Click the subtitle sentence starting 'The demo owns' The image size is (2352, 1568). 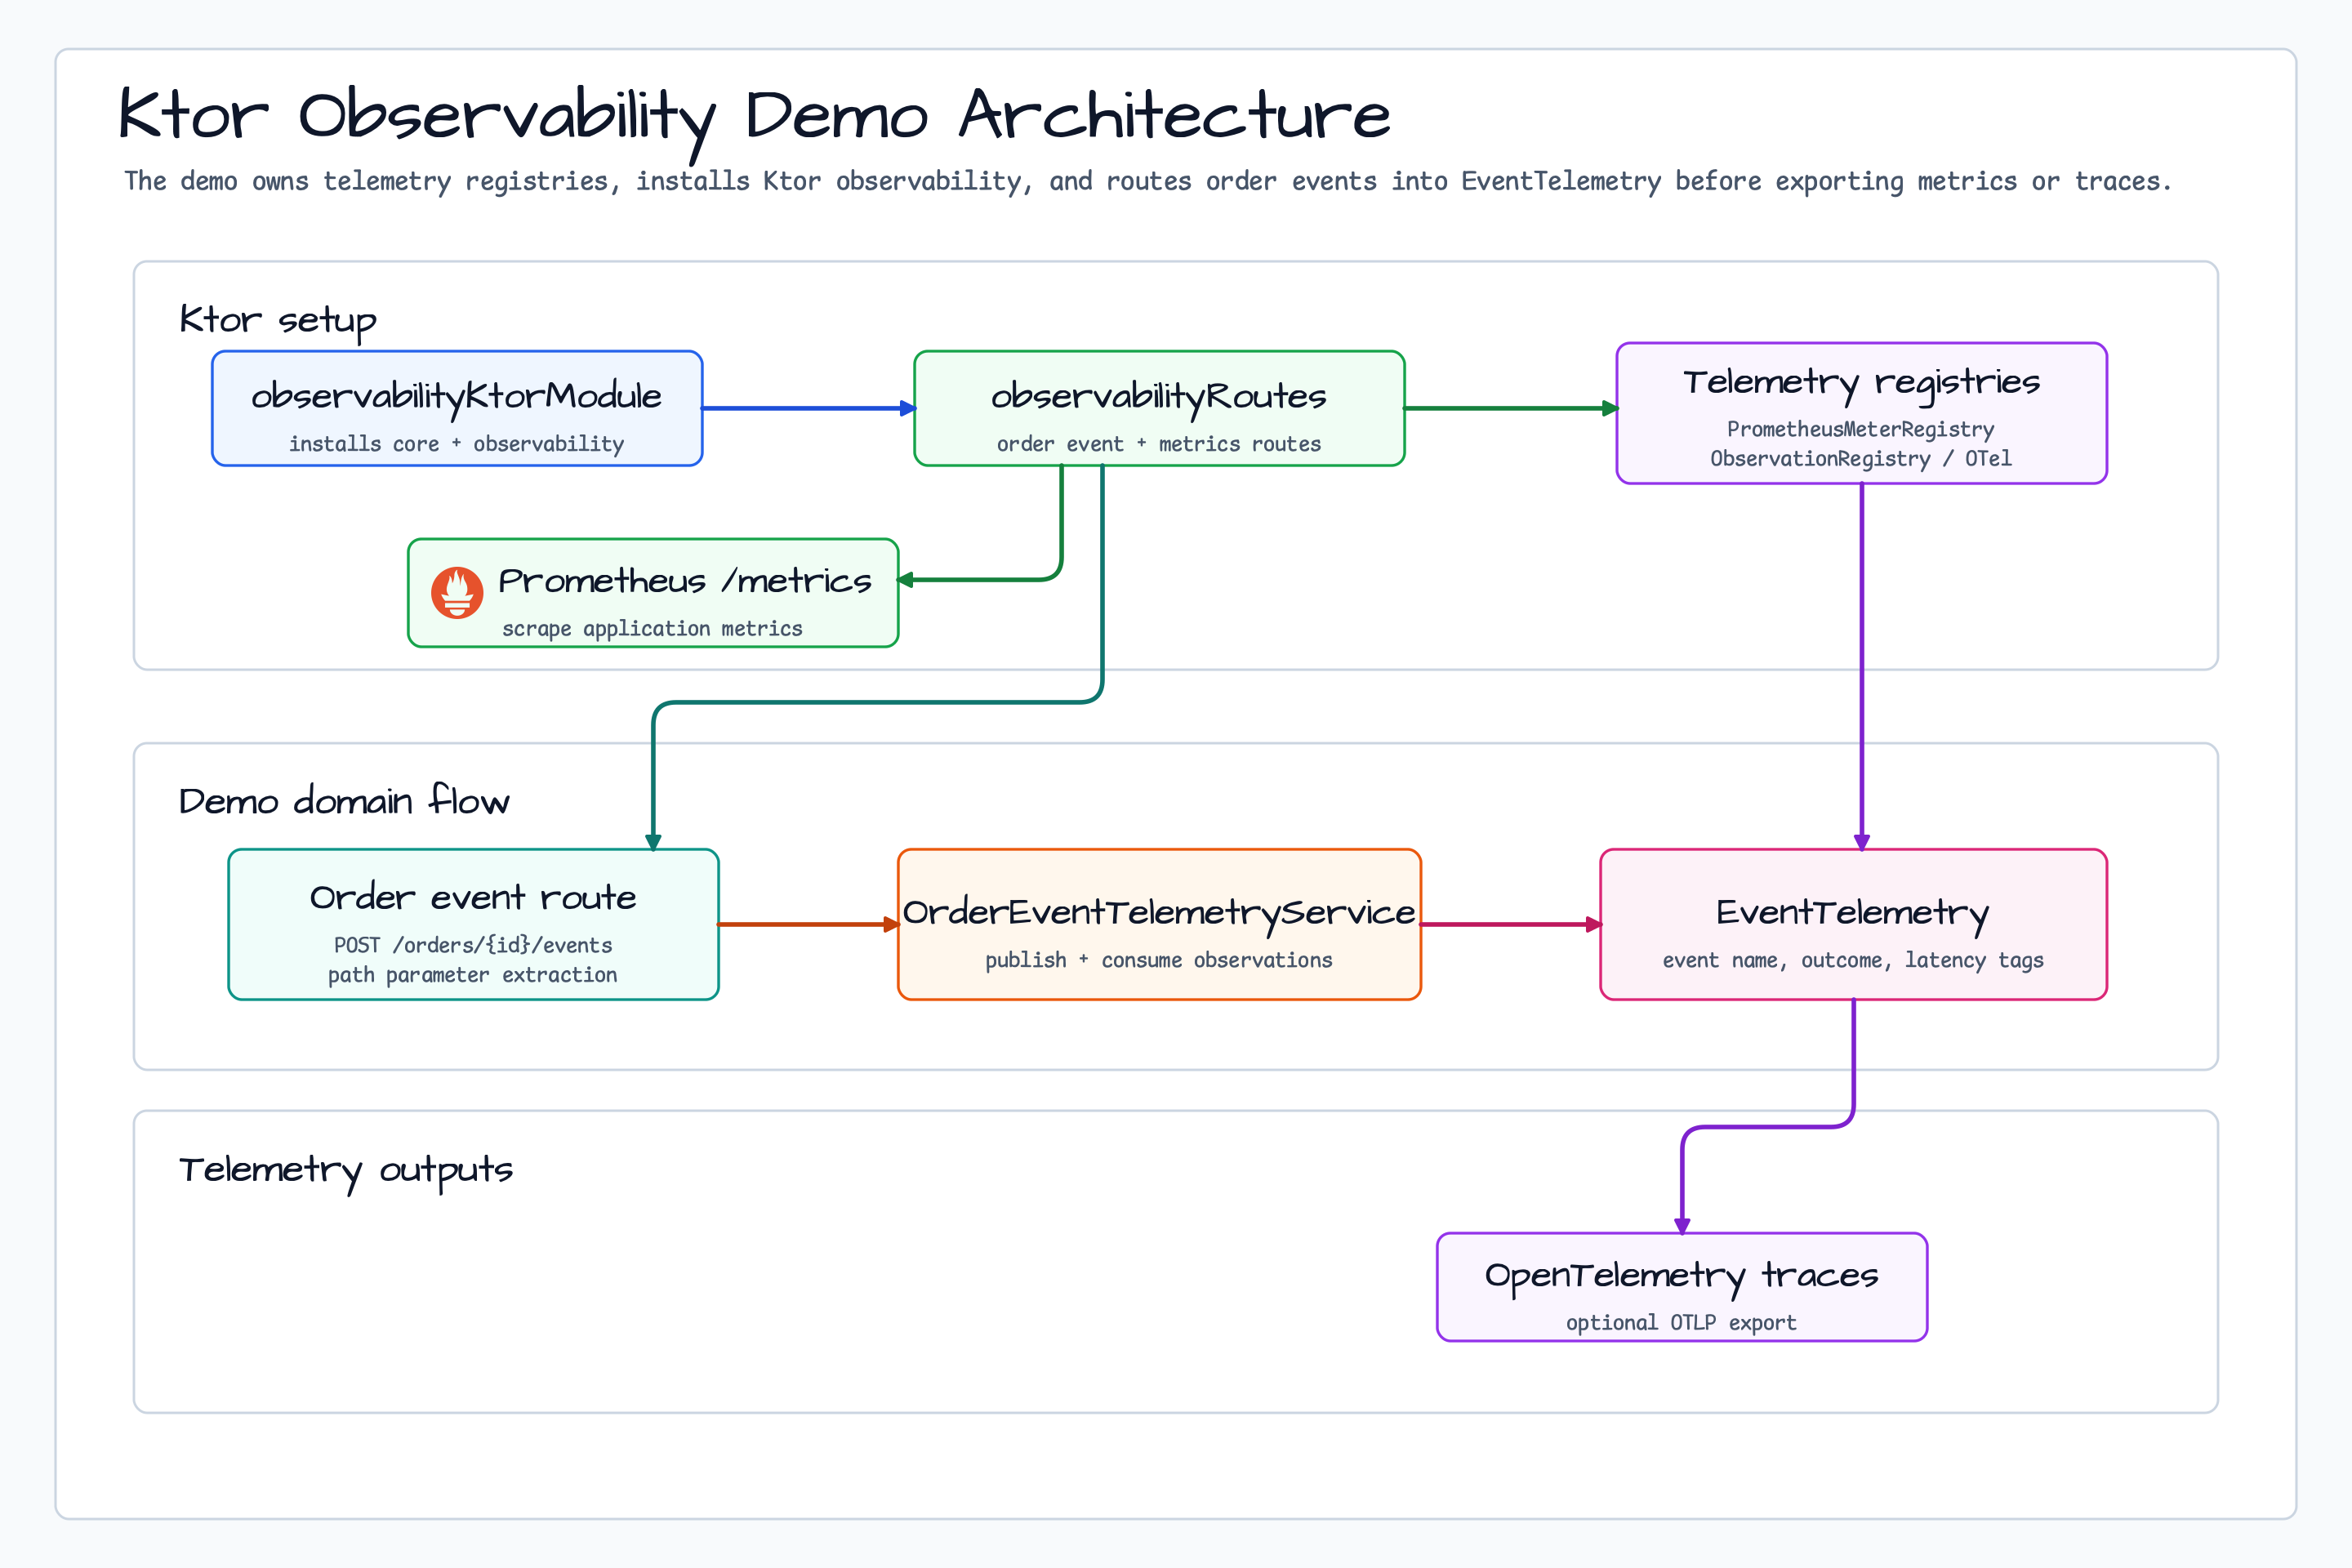1147,181
